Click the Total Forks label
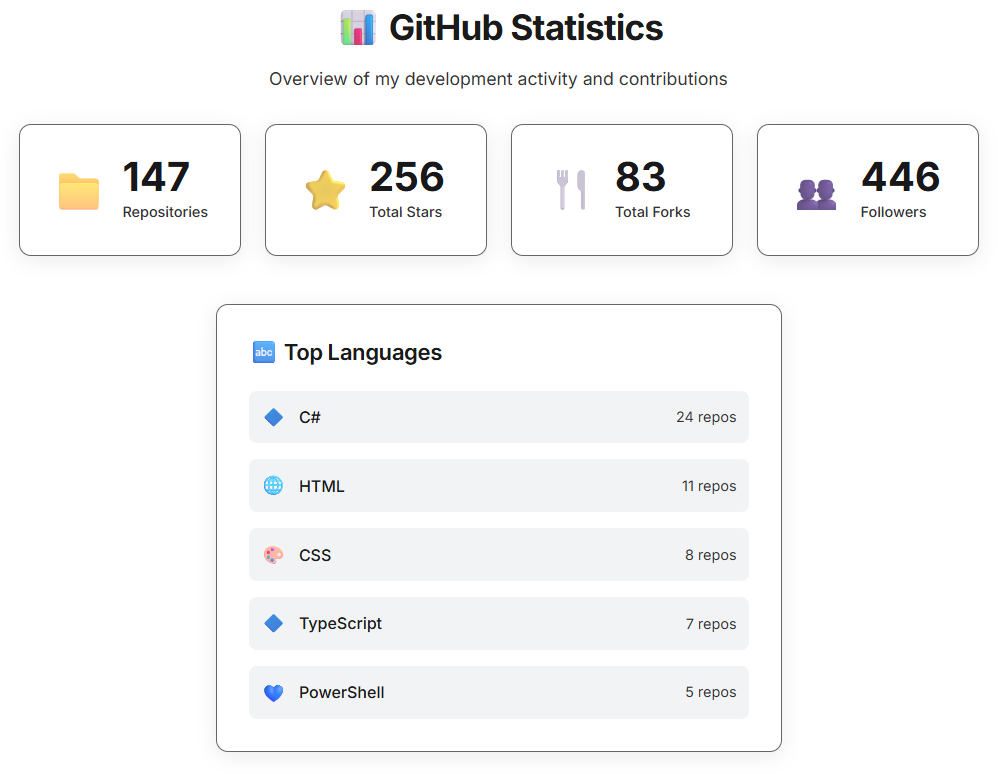 point(652,212)
